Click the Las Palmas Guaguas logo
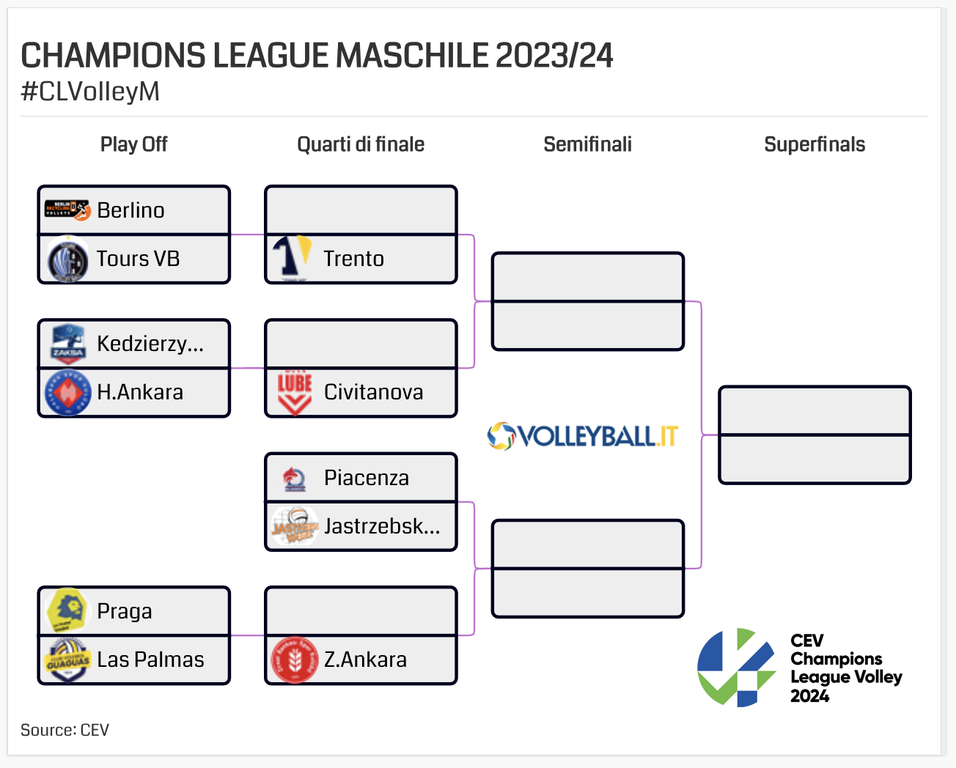 68,659
